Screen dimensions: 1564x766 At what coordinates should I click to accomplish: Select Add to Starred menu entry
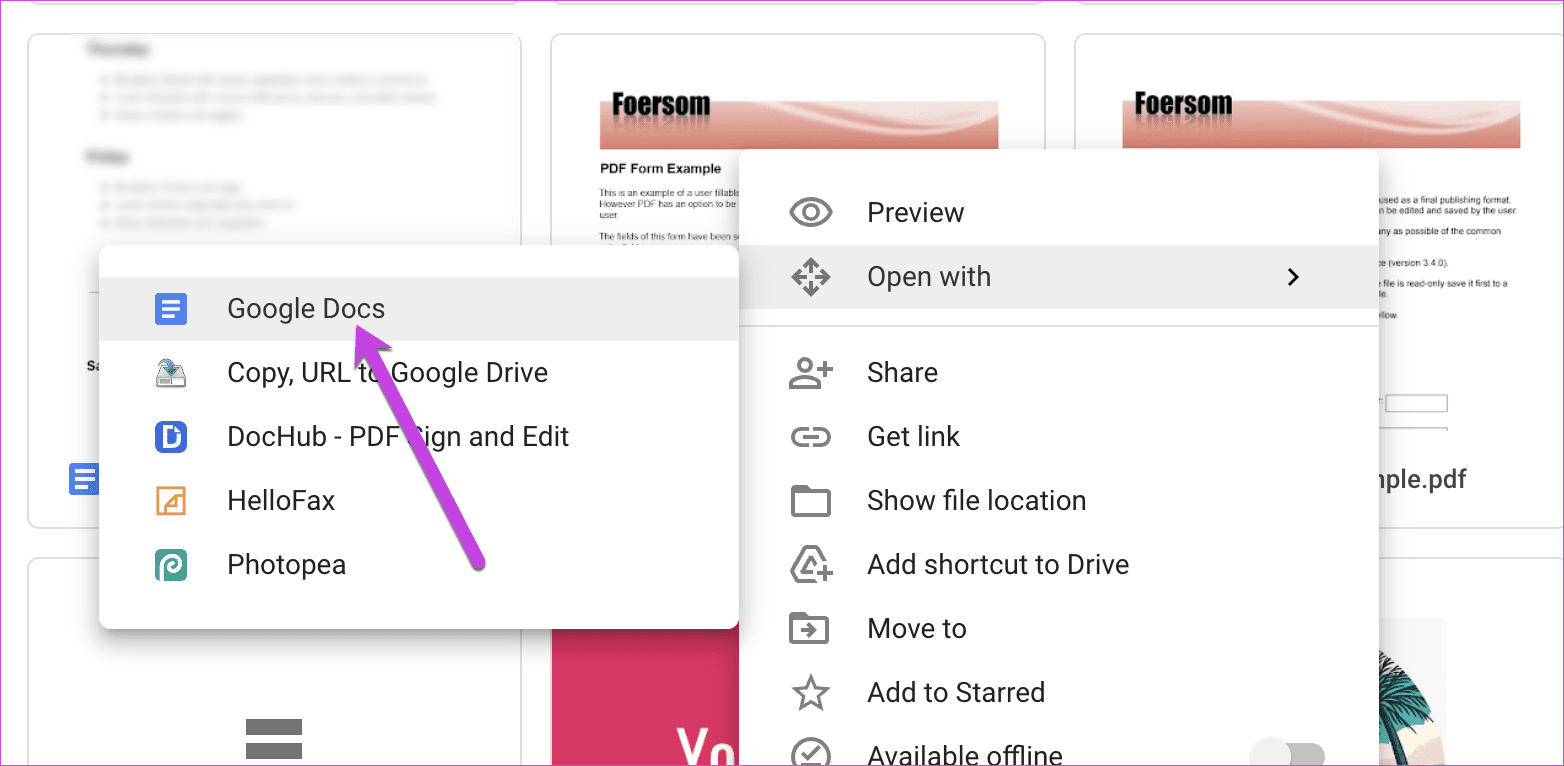click(955, 692)
